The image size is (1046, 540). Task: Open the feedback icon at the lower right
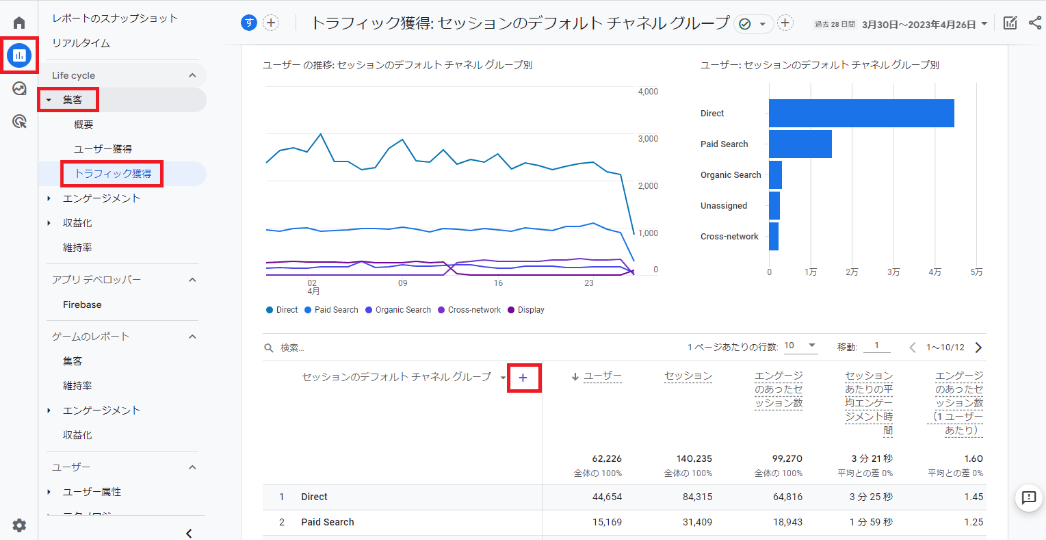[1028, 497]
